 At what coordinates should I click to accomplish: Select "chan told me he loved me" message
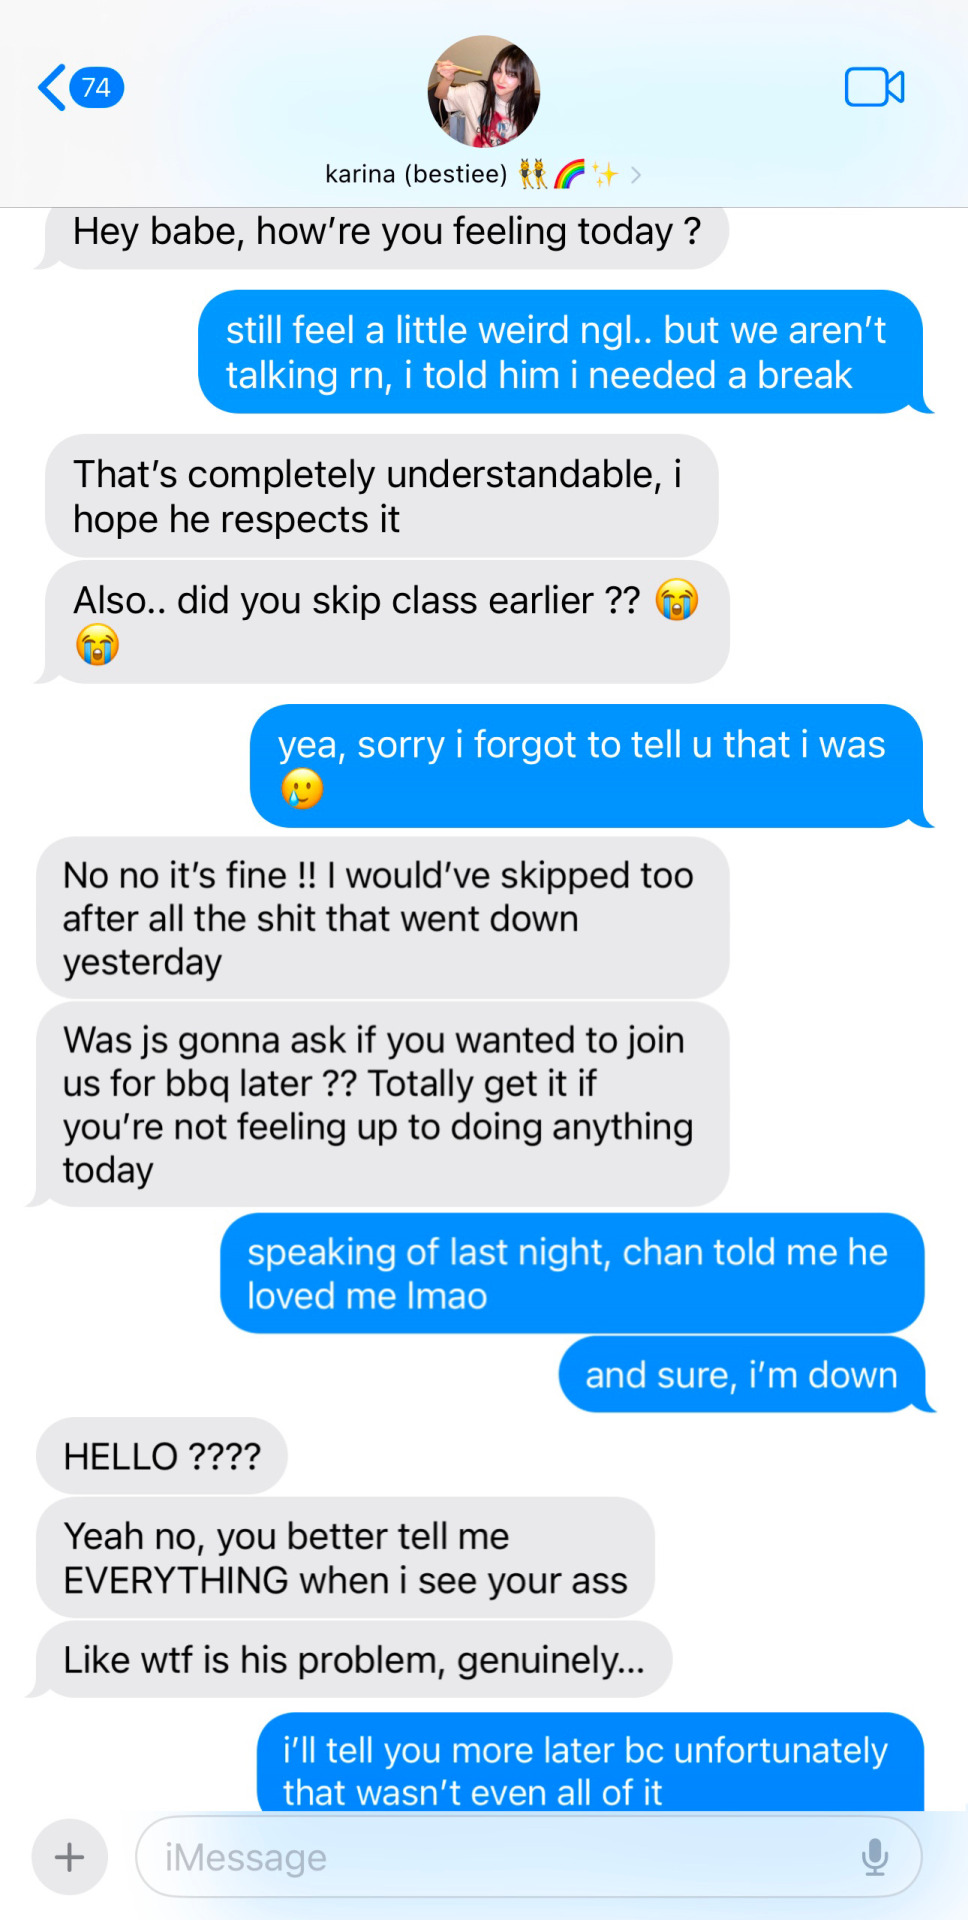[x=572, y=1273]
